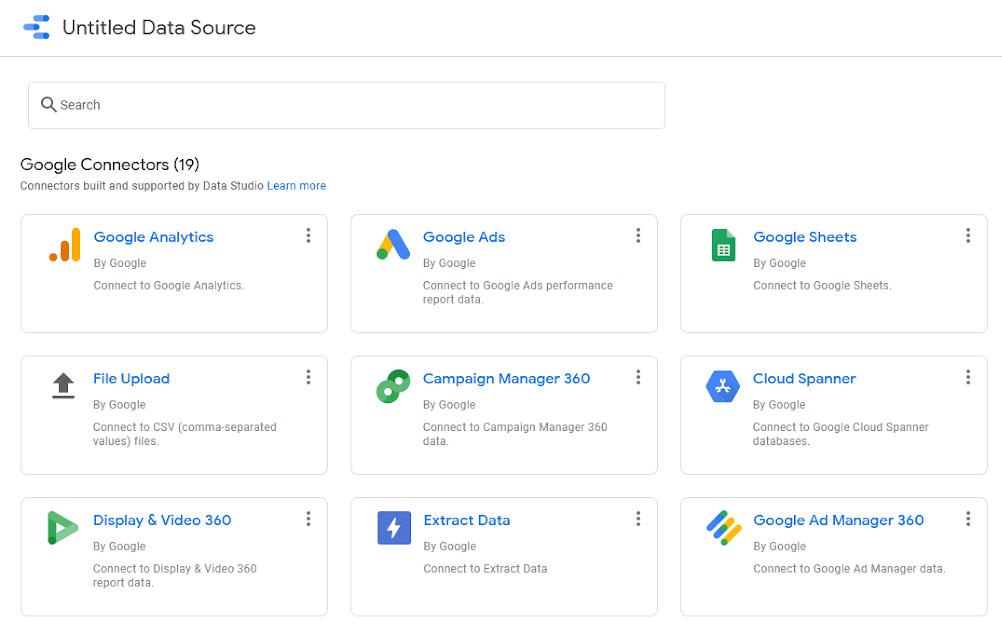Click the 'Connect to CSV (comma-separated values) files.' text
The image size is (1002, 627).
coord(185,434)
